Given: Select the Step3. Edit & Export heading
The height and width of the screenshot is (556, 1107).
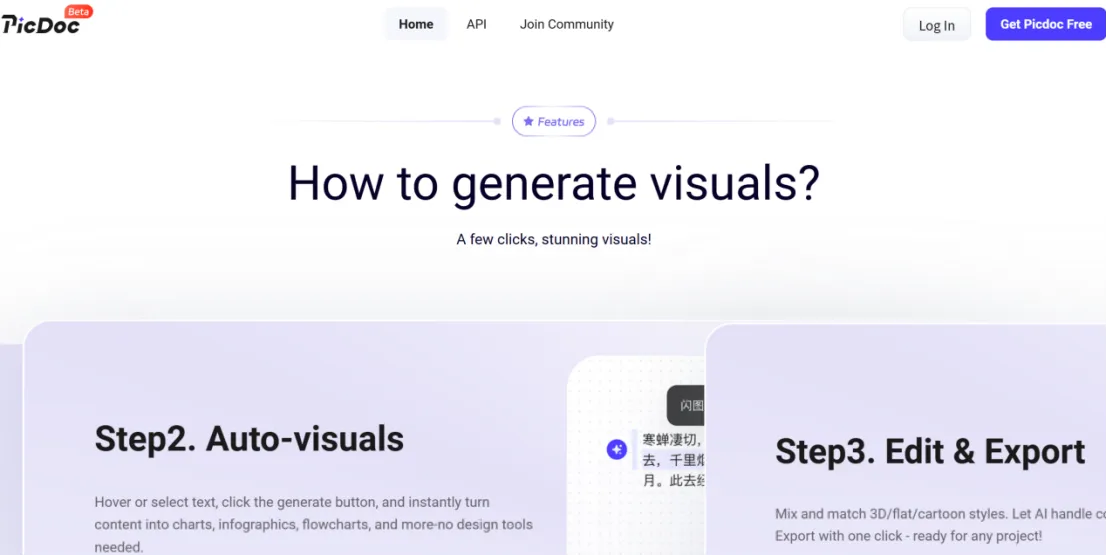Looking at the screenshot, I should tap(929, 452).
